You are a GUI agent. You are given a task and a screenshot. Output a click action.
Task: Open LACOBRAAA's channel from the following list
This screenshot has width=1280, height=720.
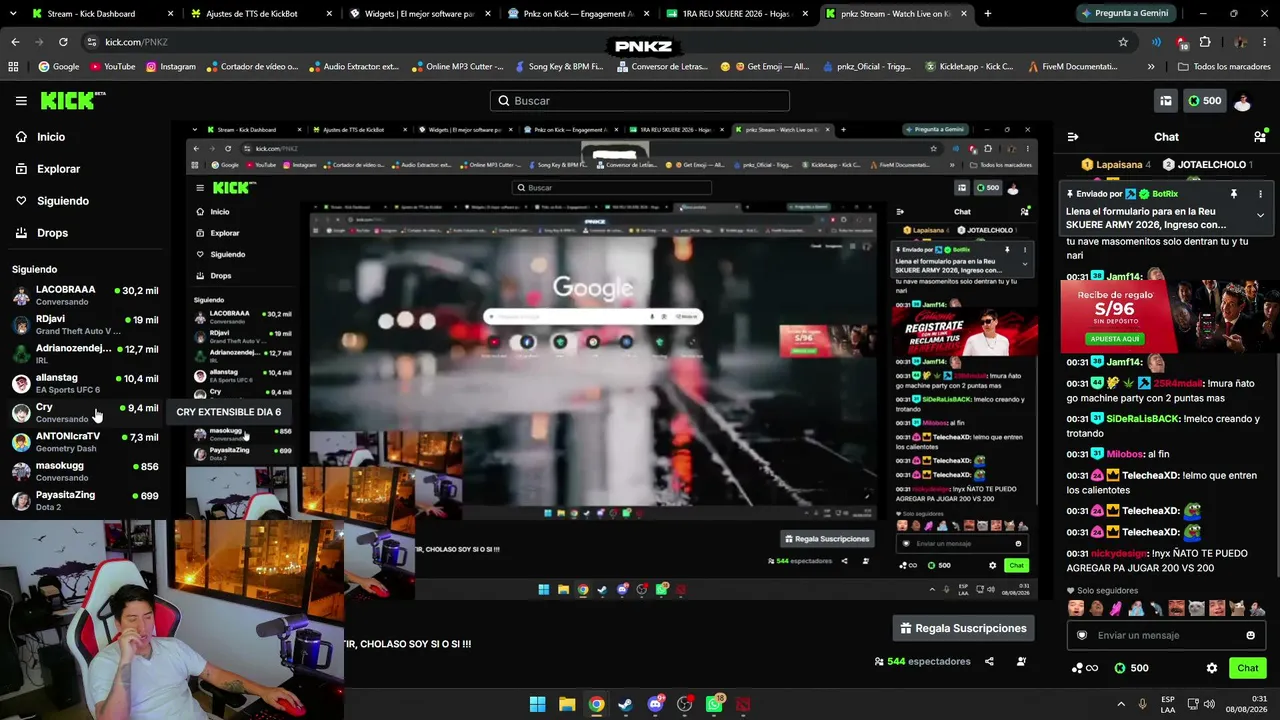85,295
